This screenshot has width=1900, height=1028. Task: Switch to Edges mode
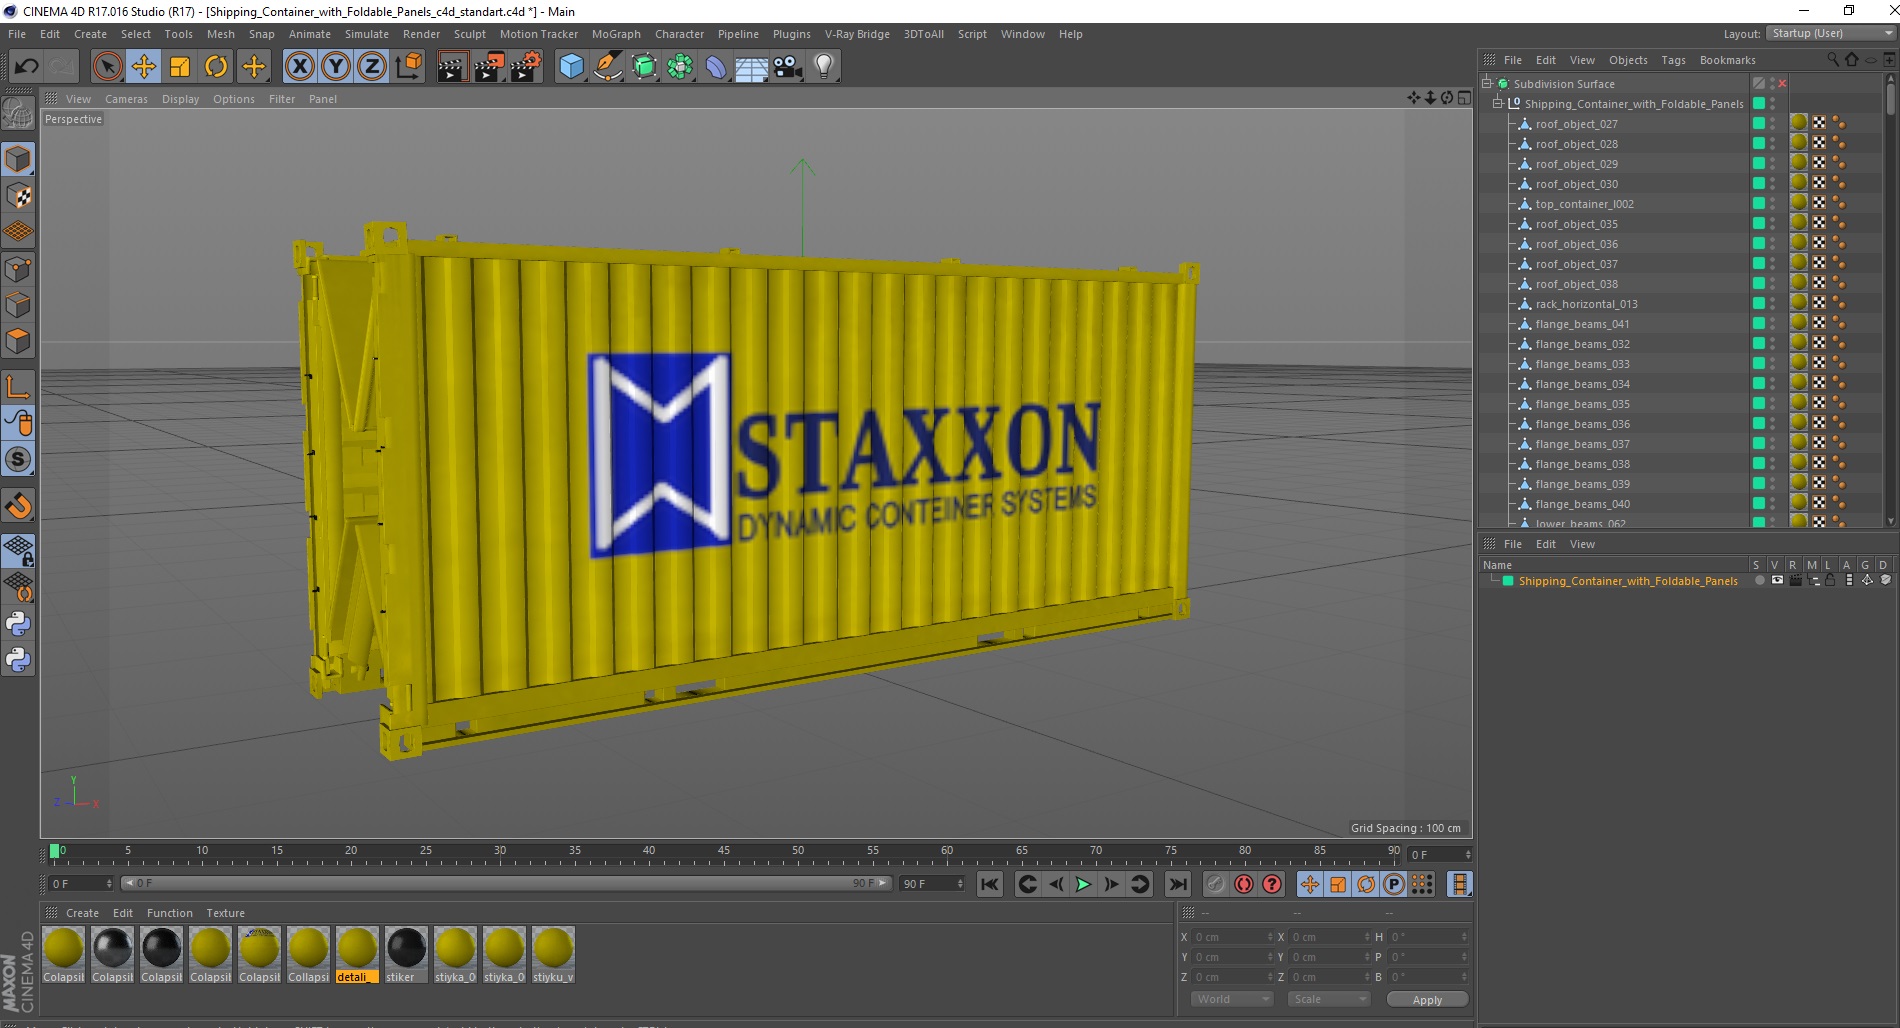(x=18, y=305)
